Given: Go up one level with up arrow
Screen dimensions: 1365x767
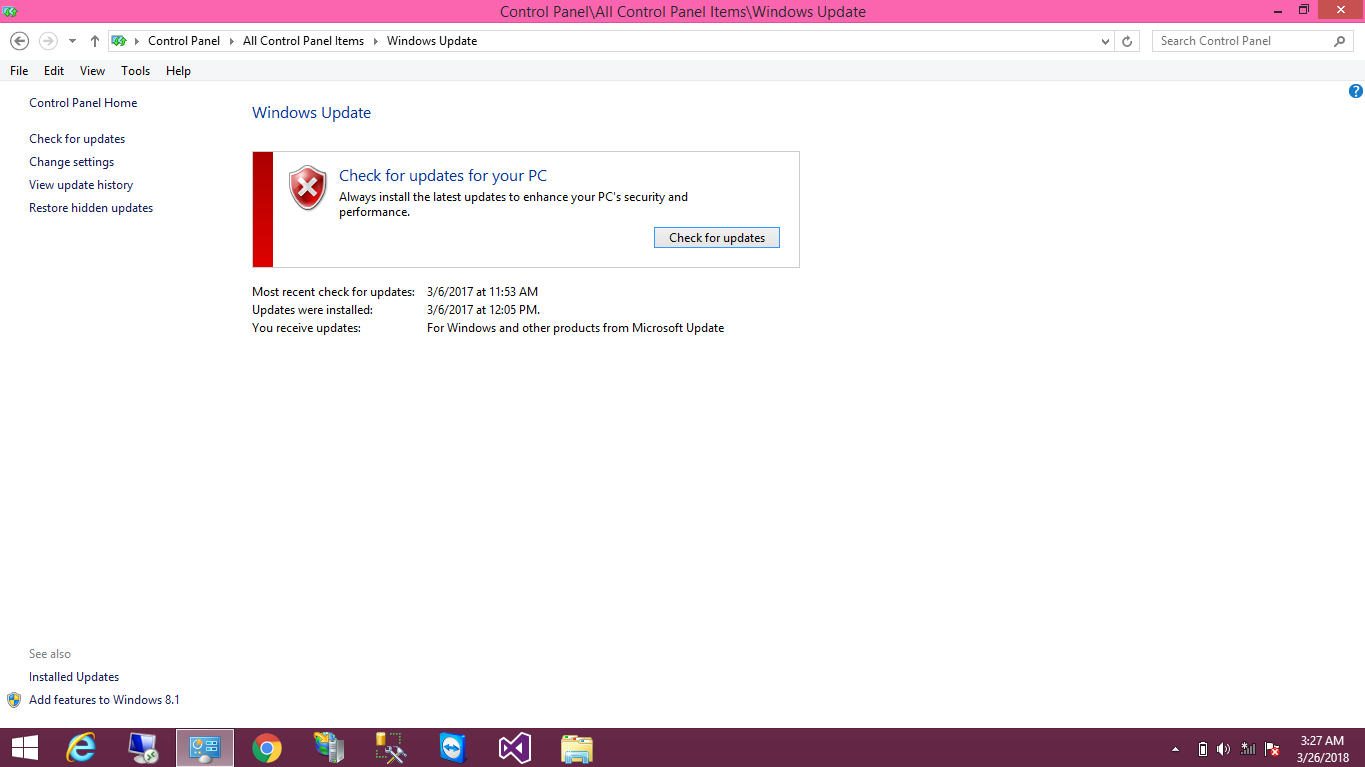Looking at the screenshot, I should 94,41.
